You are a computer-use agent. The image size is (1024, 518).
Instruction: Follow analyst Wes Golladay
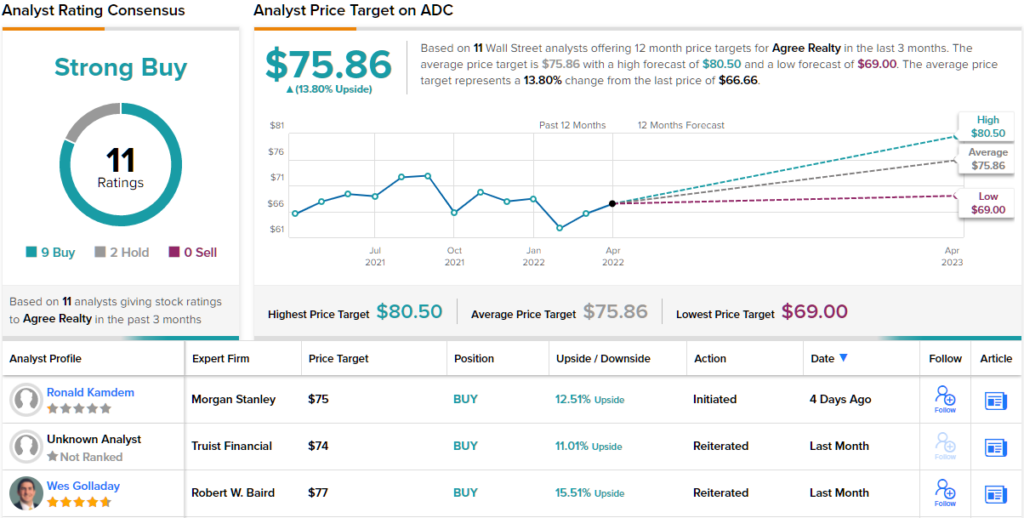point(945,492)
